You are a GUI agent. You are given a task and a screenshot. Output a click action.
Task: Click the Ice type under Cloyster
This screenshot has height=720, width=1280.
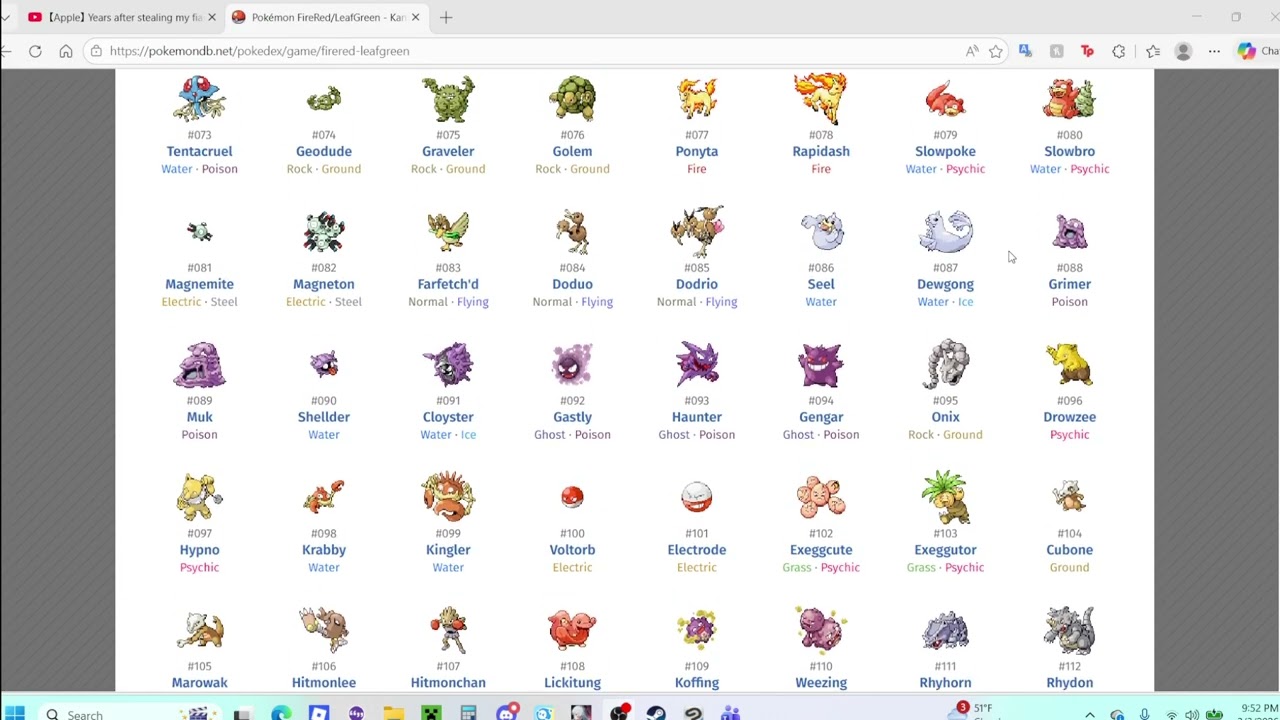coord(468,435)
